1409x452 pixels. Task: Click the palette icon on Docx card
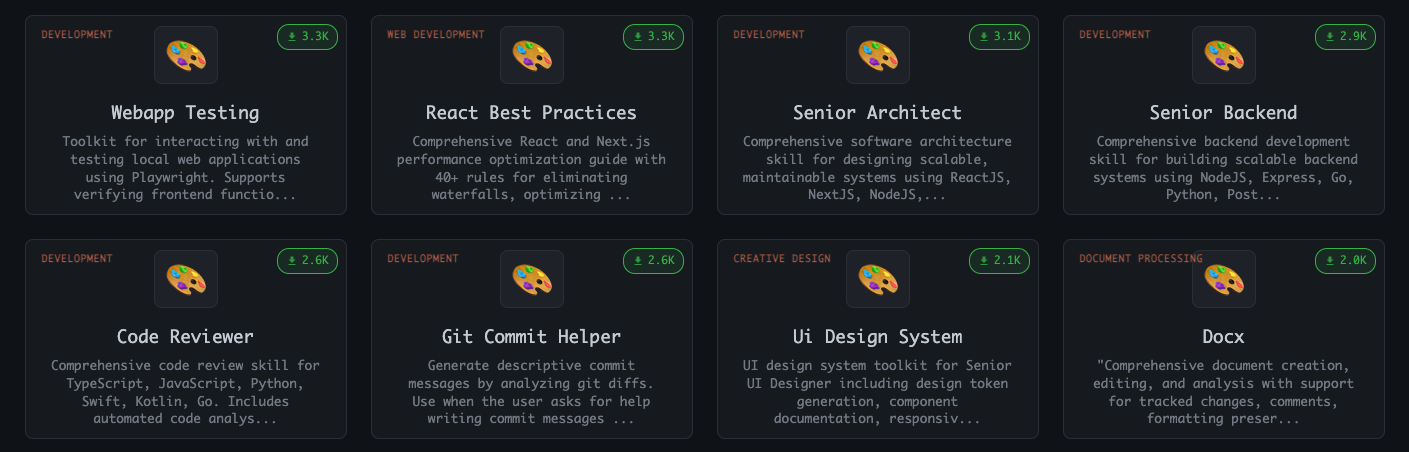[1224, 279]
